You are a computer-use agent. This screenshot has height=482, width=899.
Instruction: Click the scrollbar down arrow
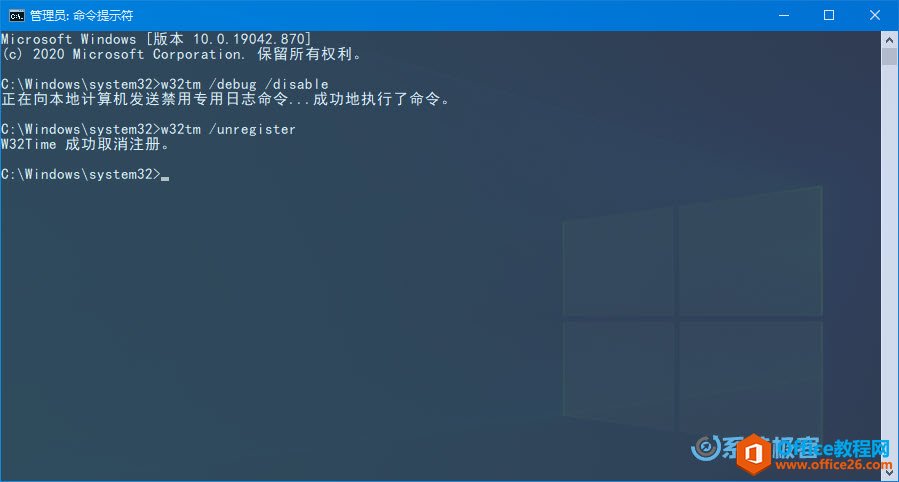tap(889, 473)
